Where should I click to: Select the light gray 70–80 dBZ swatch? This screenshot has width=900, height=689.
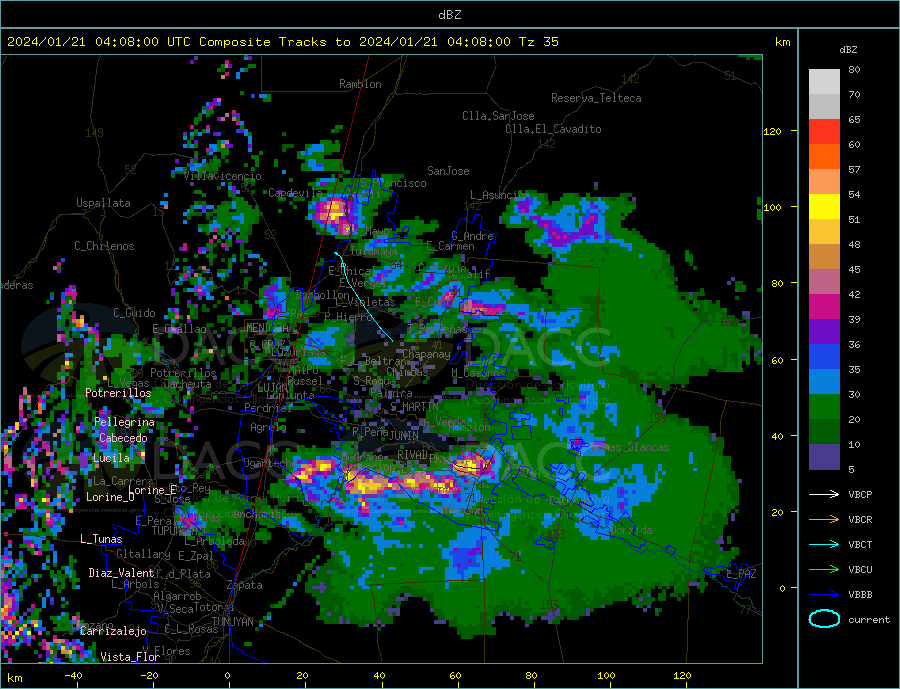click(824, 82)
